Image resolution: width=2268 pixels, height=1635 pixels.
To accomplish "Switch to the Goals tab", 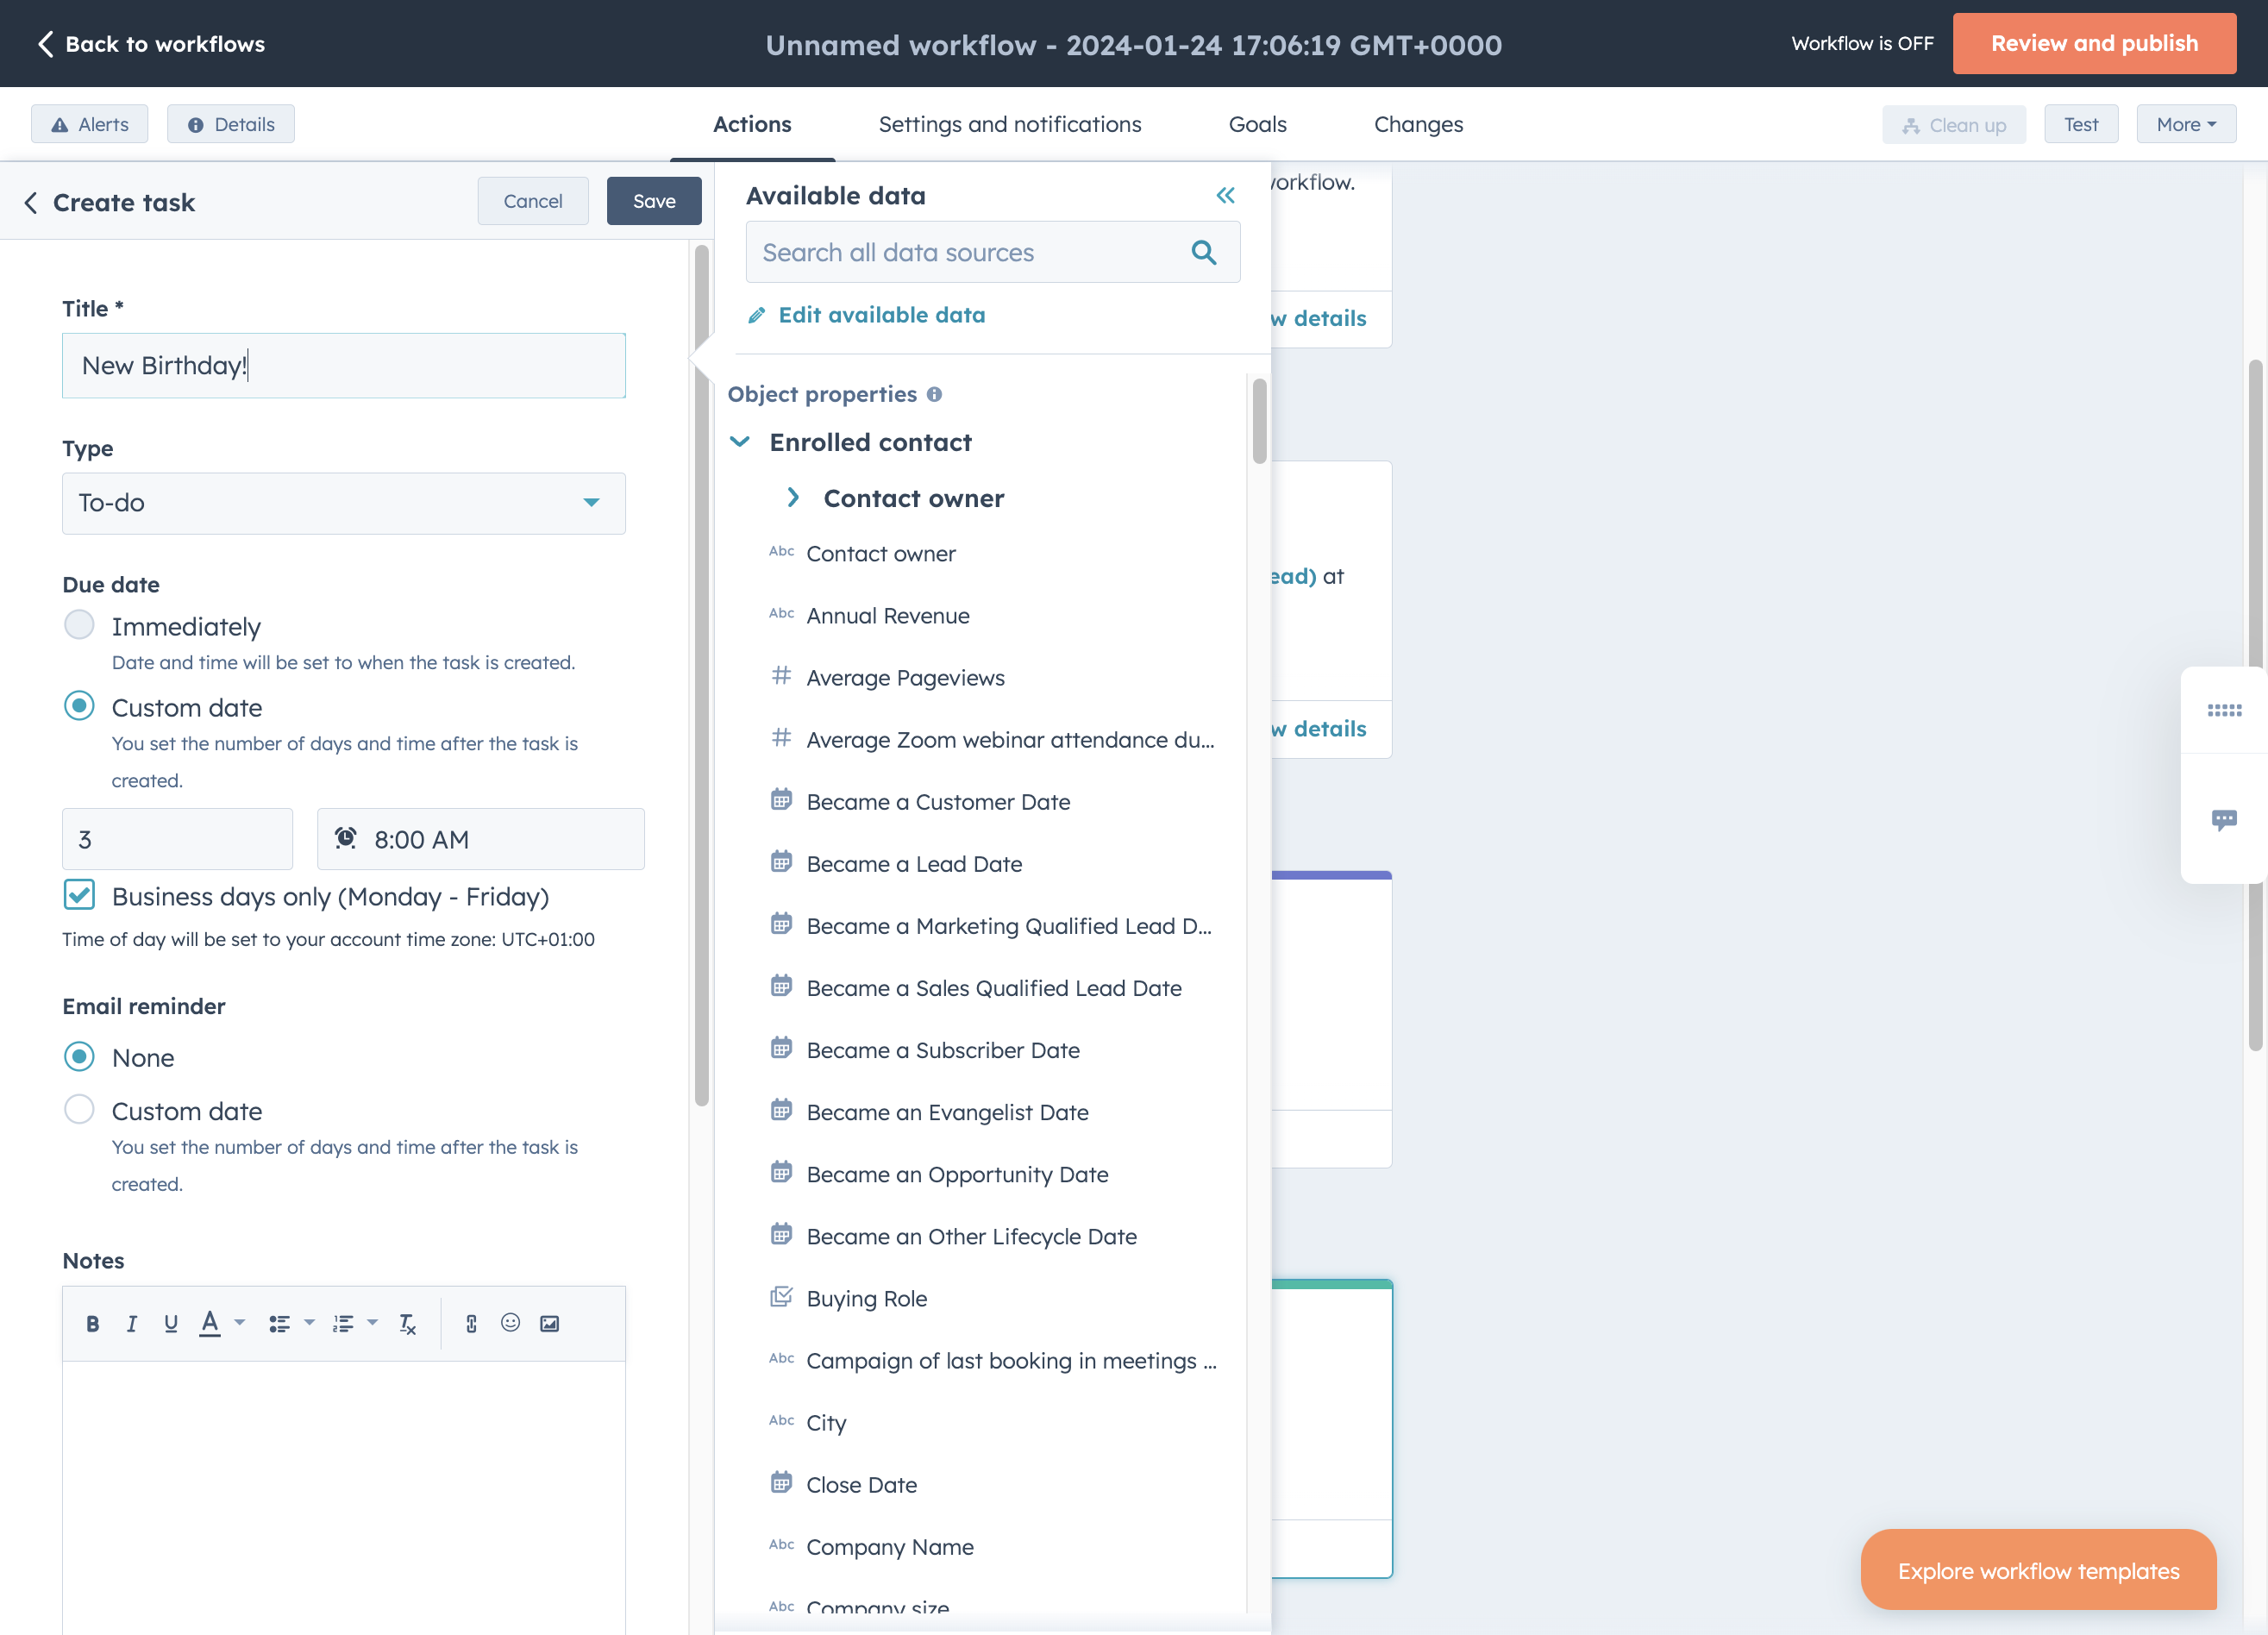I will click(1258, 124).
